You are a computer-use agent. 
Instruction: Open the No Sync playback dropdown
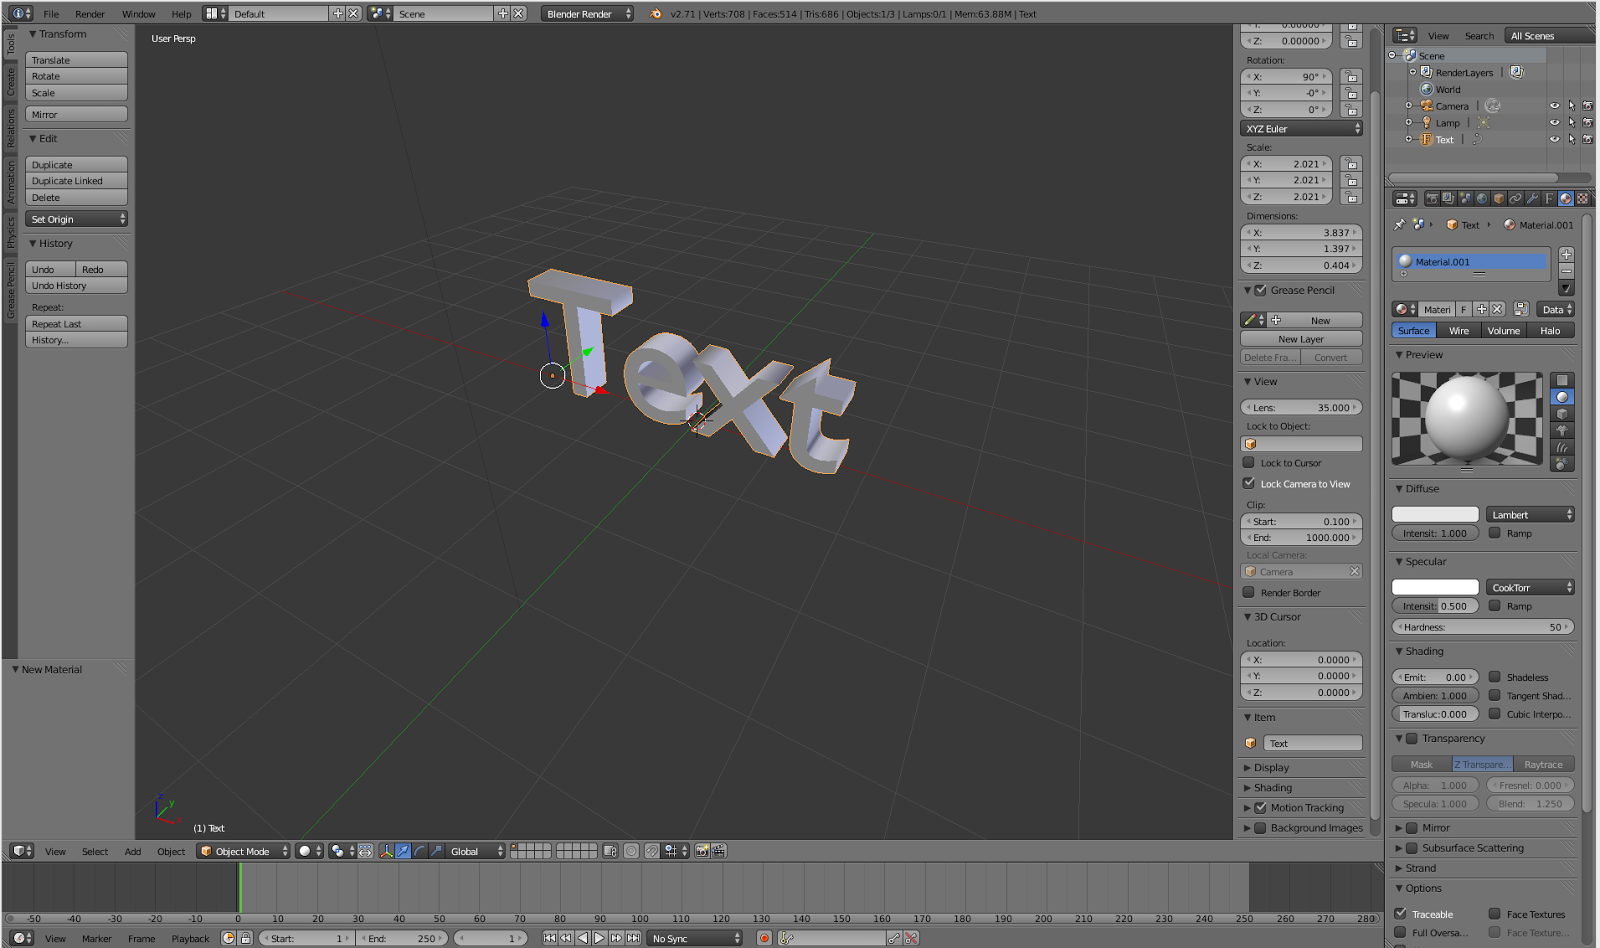click(x=695, y=938)
